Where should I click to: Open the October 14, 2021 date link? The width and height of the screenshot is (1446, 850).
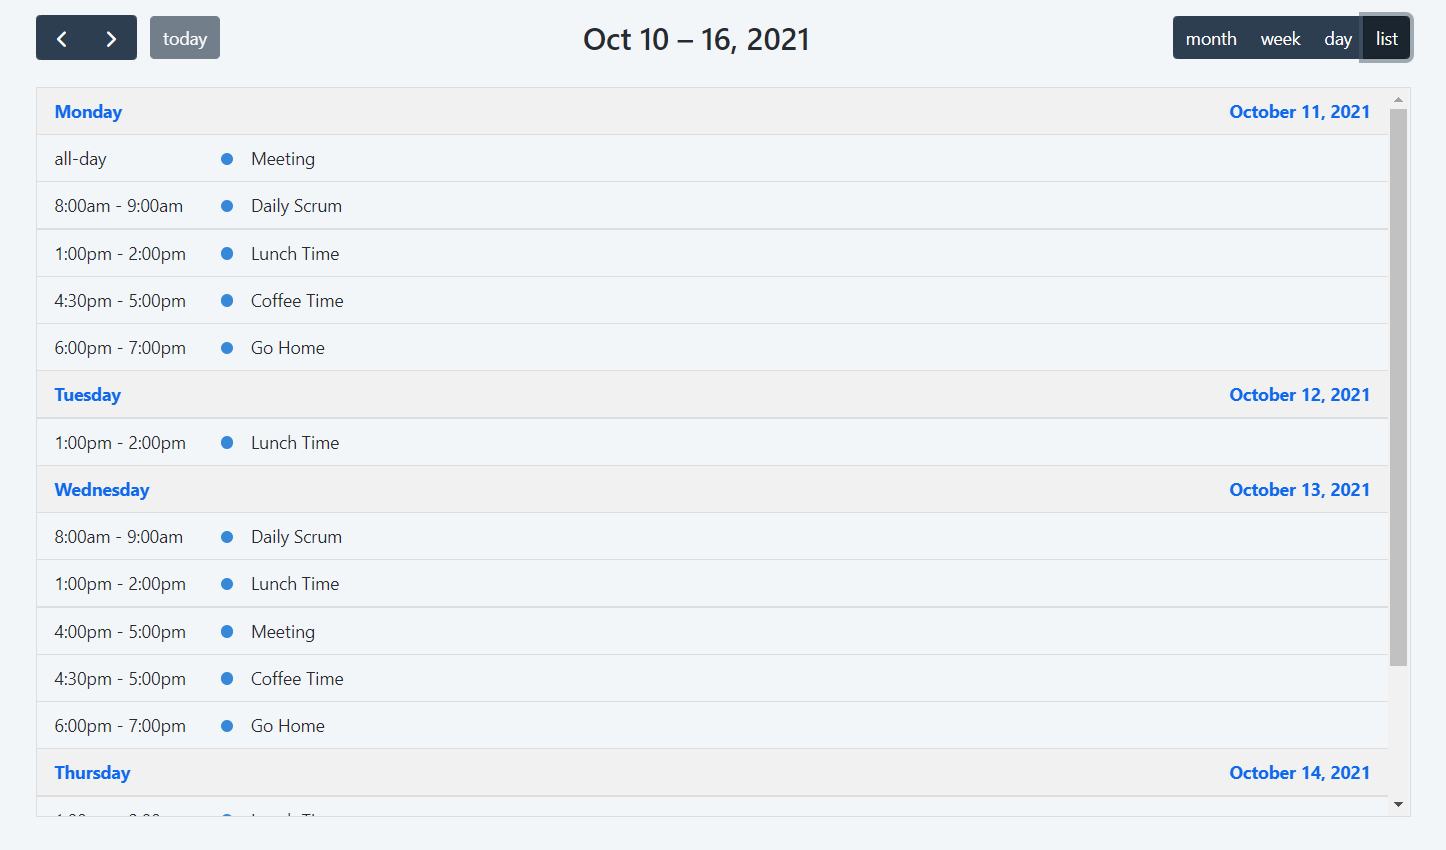coord(1299,773)
